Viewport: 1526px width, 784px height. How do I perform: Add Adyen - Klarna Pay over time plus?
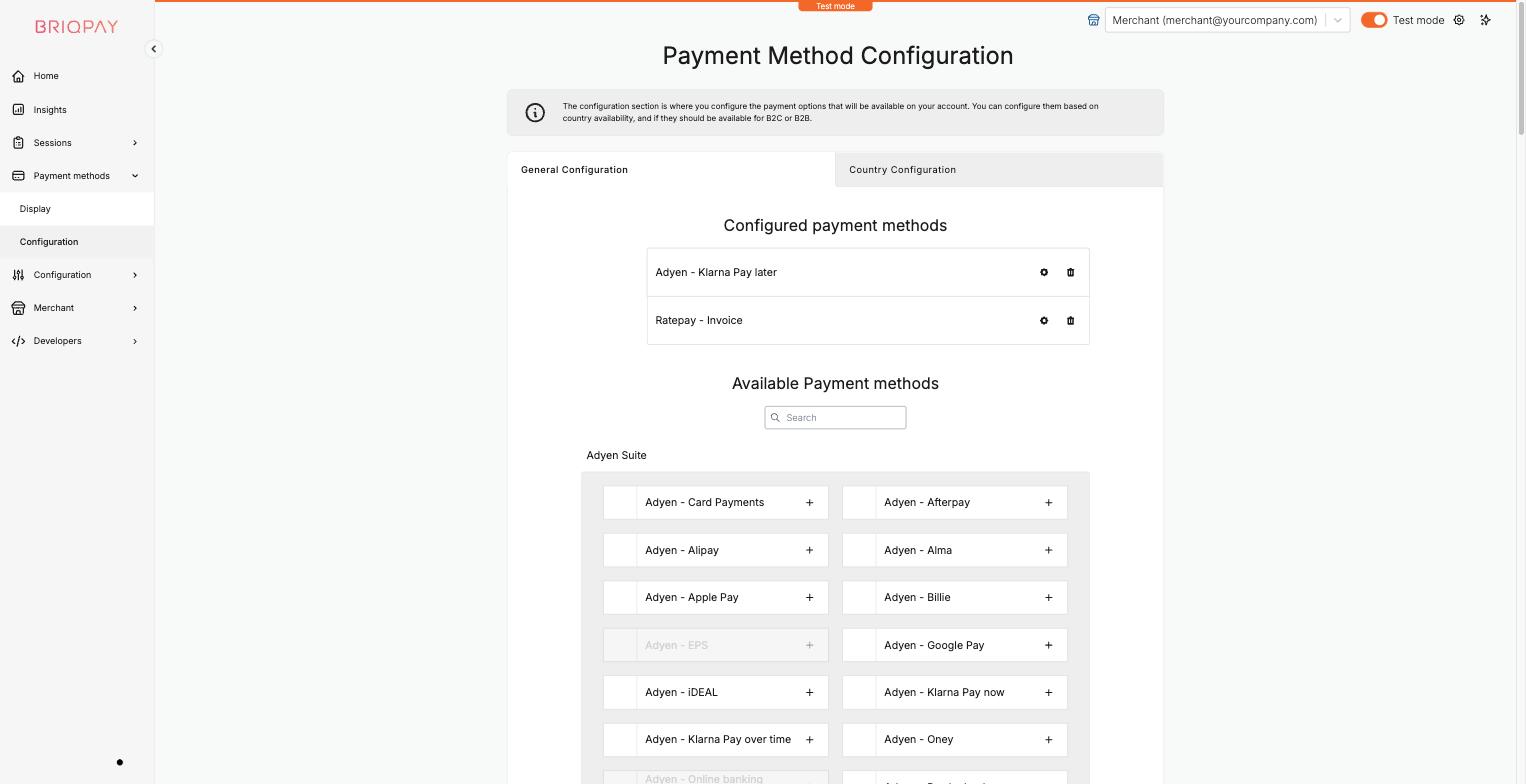tap(810, 740)
